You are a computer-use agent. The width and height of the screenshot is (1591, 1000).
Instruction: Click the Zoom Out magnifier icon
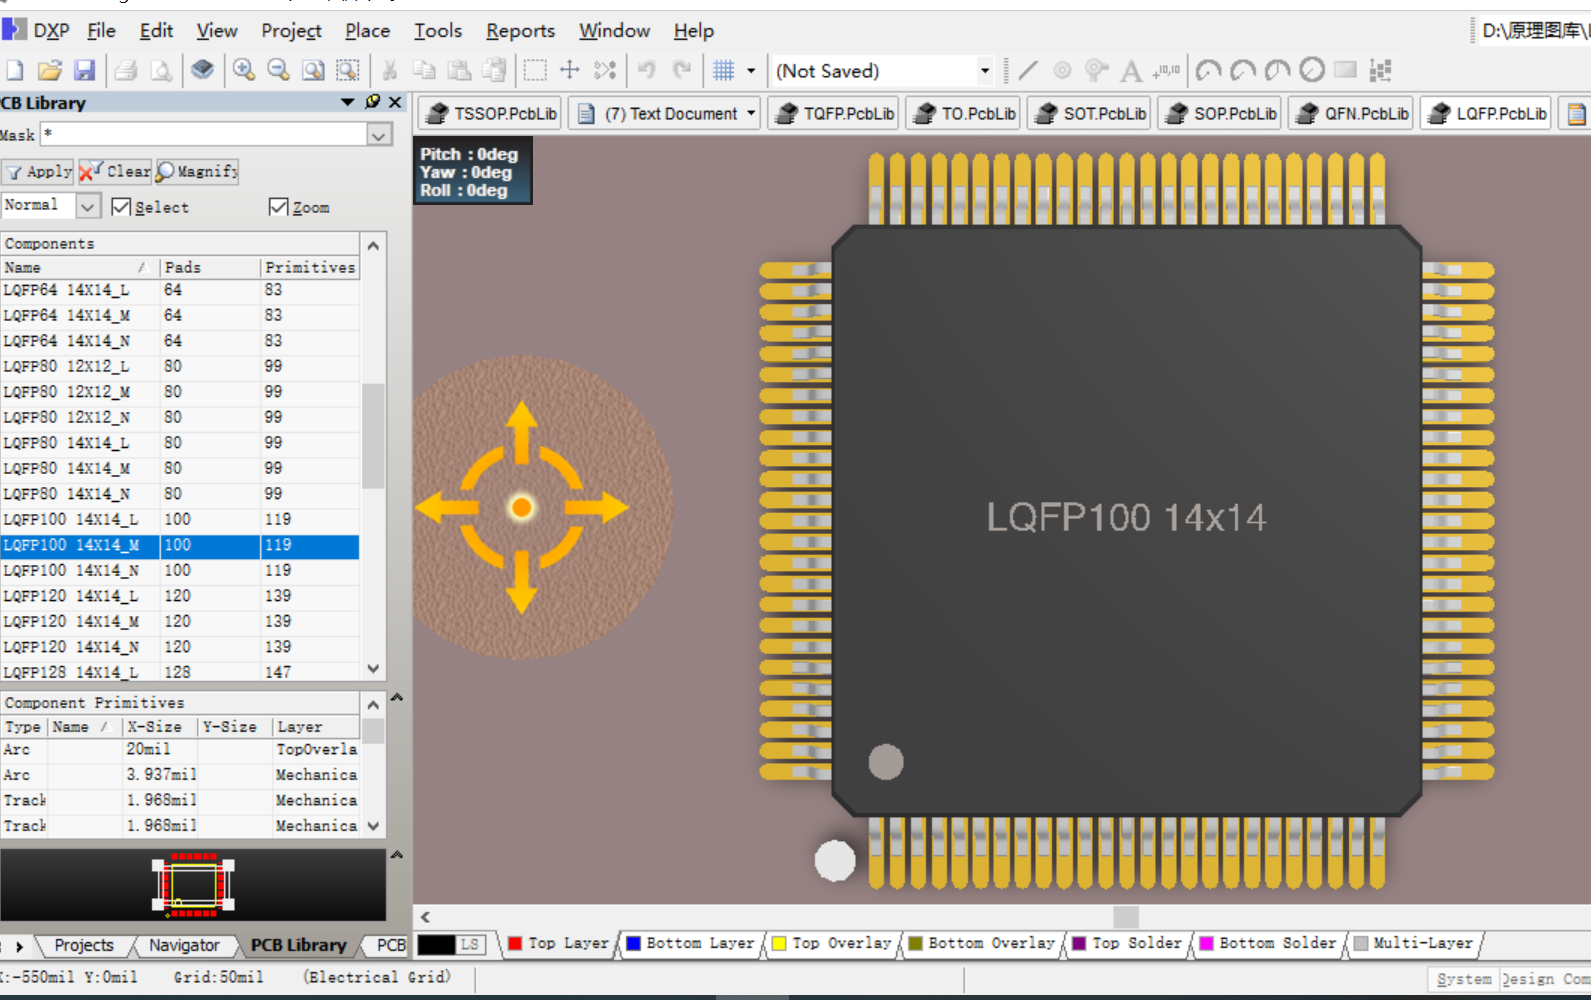[278, 70]
